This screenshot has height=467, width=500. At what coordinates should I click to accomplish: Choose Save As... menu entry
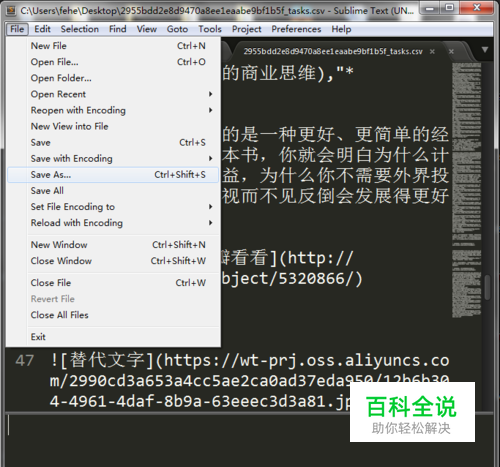pyautogui.click(x=113, y=175)
